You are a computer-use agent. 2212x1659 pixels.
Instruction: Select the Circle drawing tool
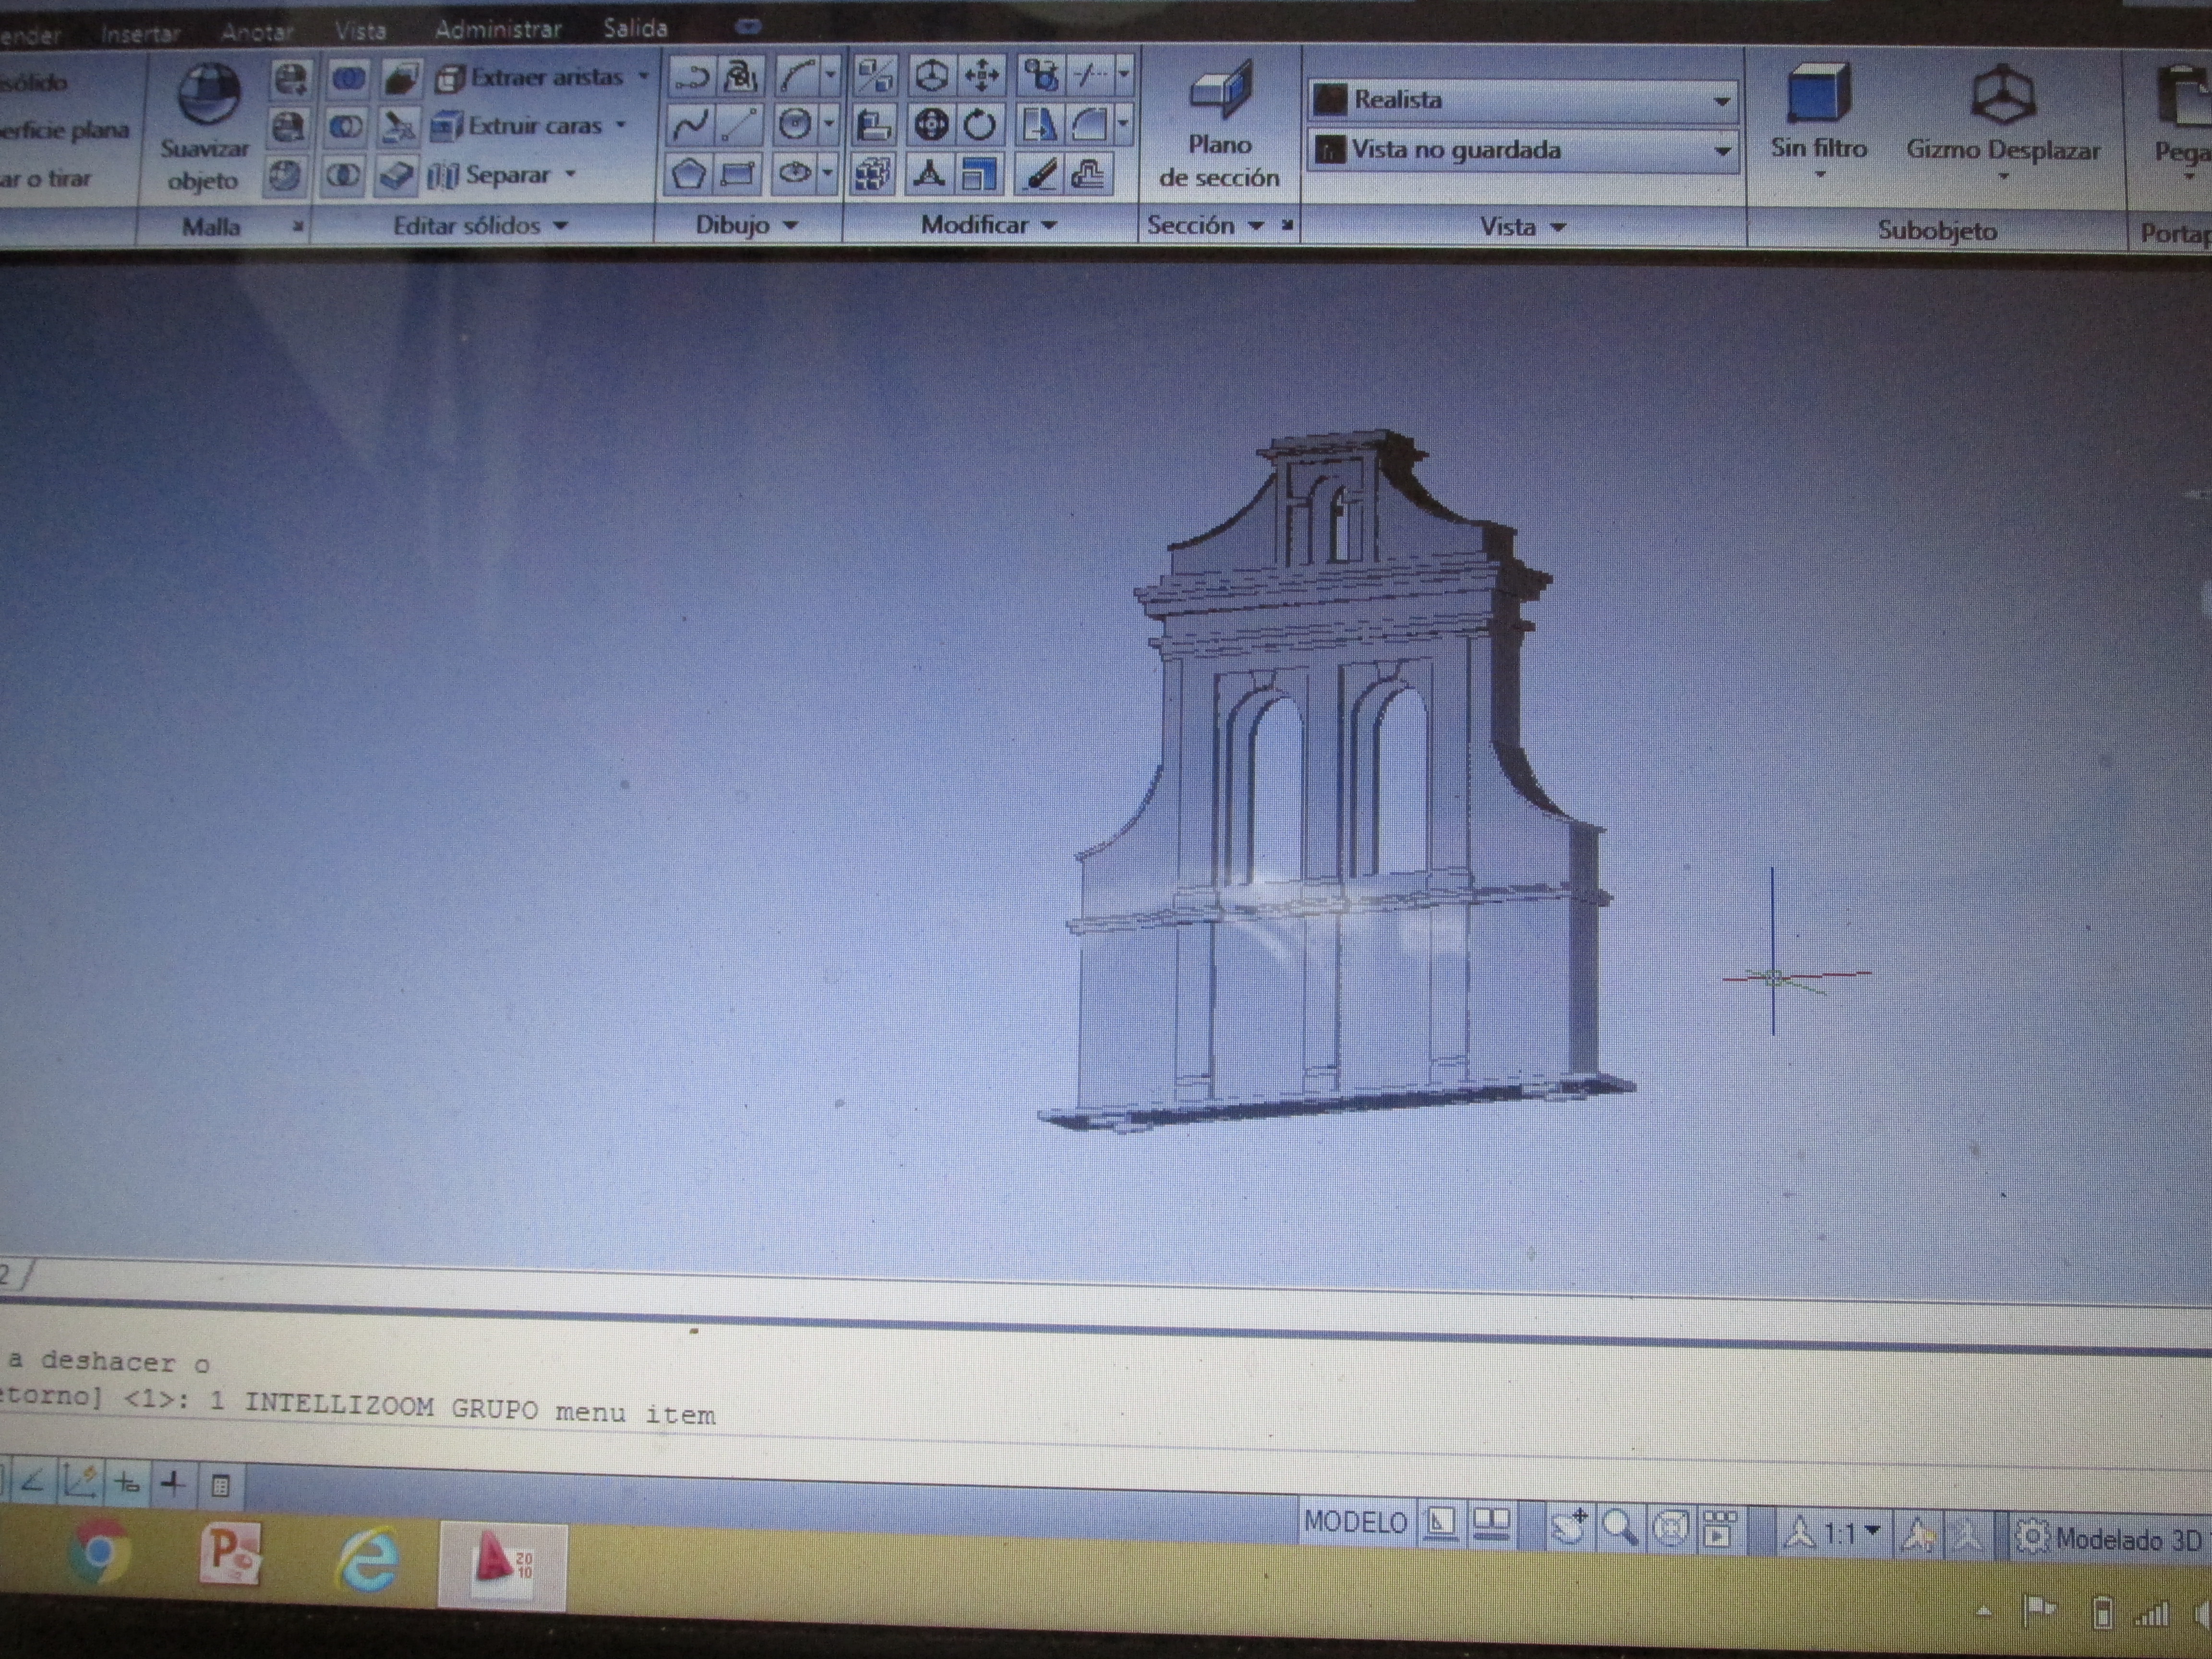point(796,126)
